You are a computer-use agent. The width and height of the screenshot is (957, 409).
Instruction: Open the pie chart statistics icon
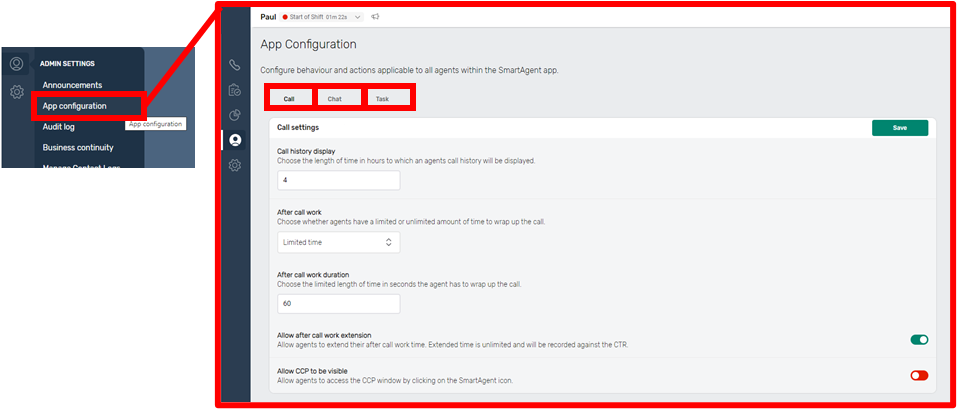click(x=234, y=115)
